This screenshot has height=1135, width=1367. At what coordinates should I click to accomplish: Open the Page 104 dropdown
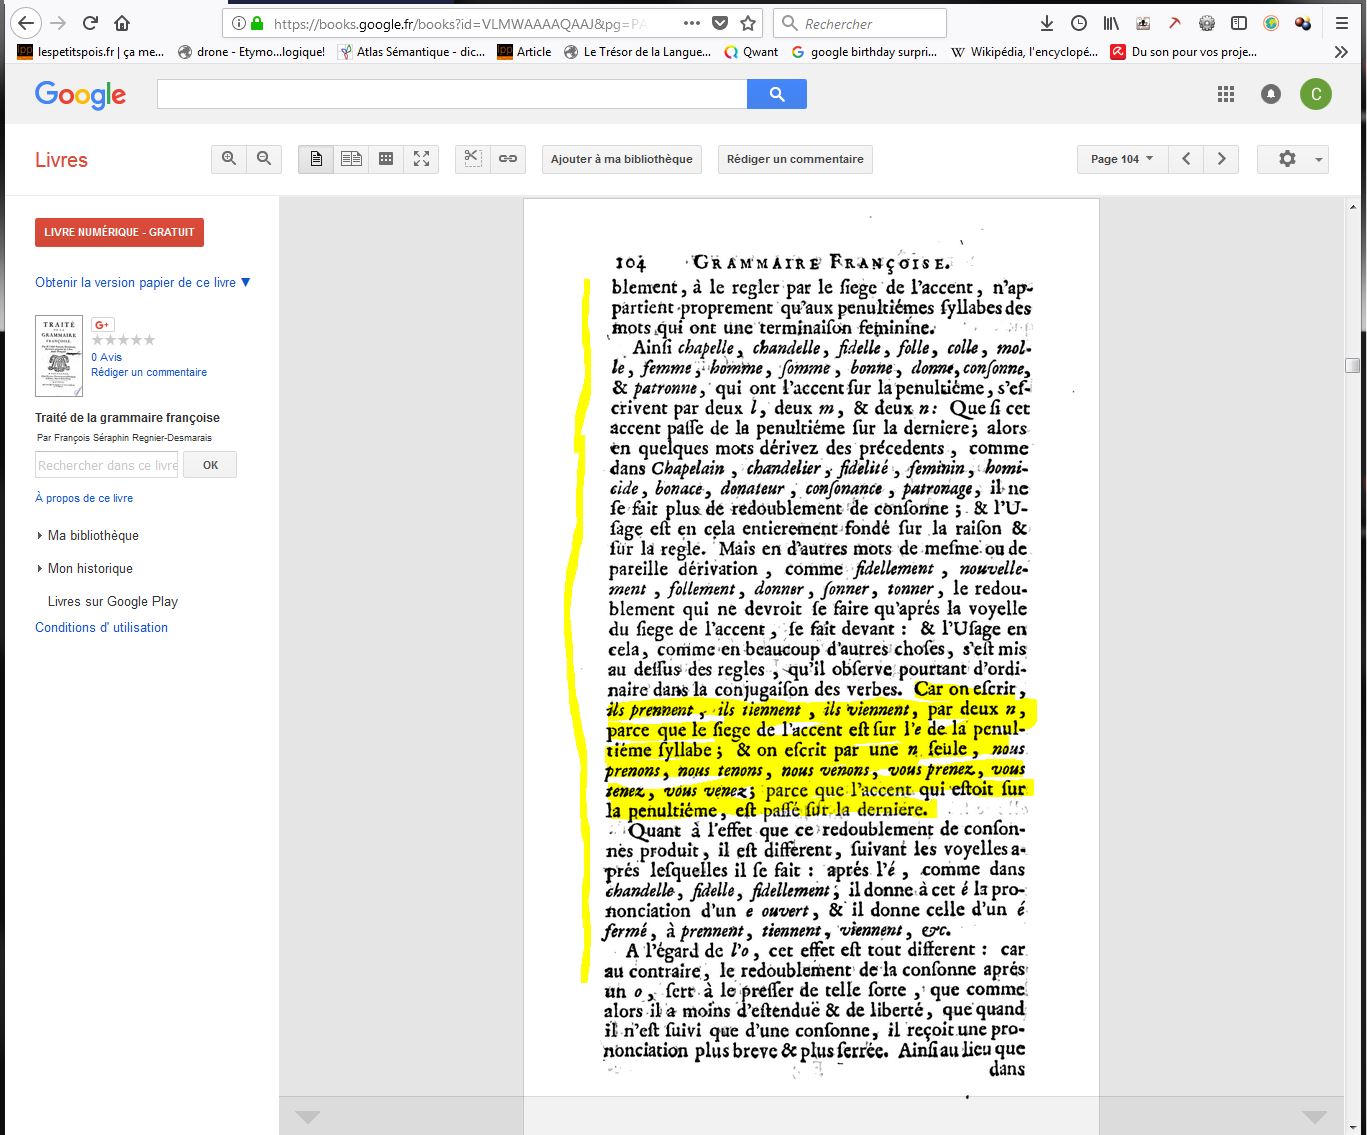point(1122,159)
